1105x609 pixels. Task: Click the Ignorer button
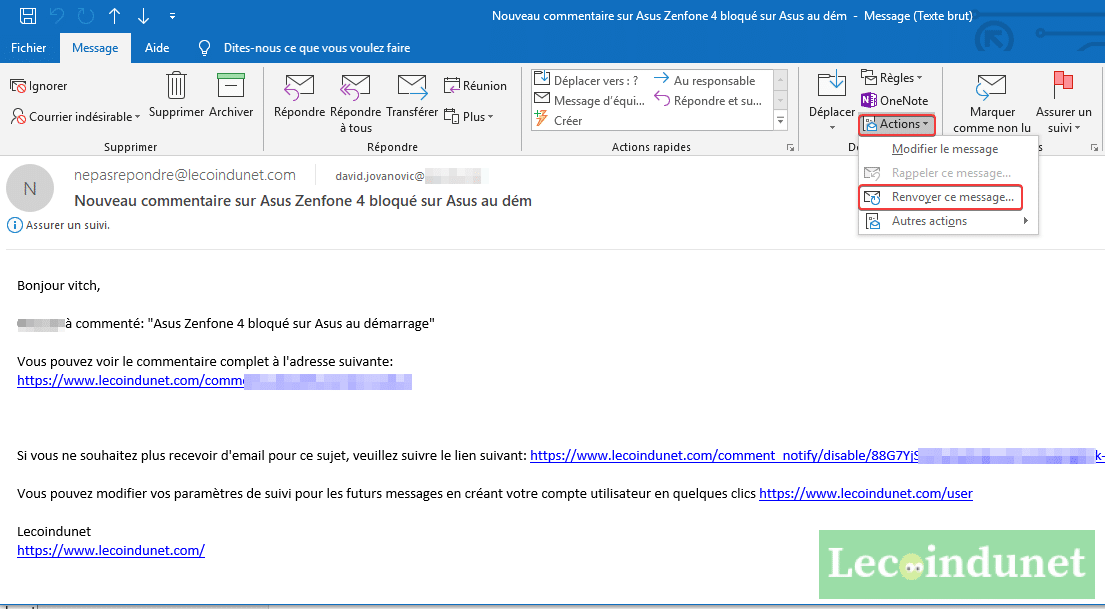click(39, 86)
